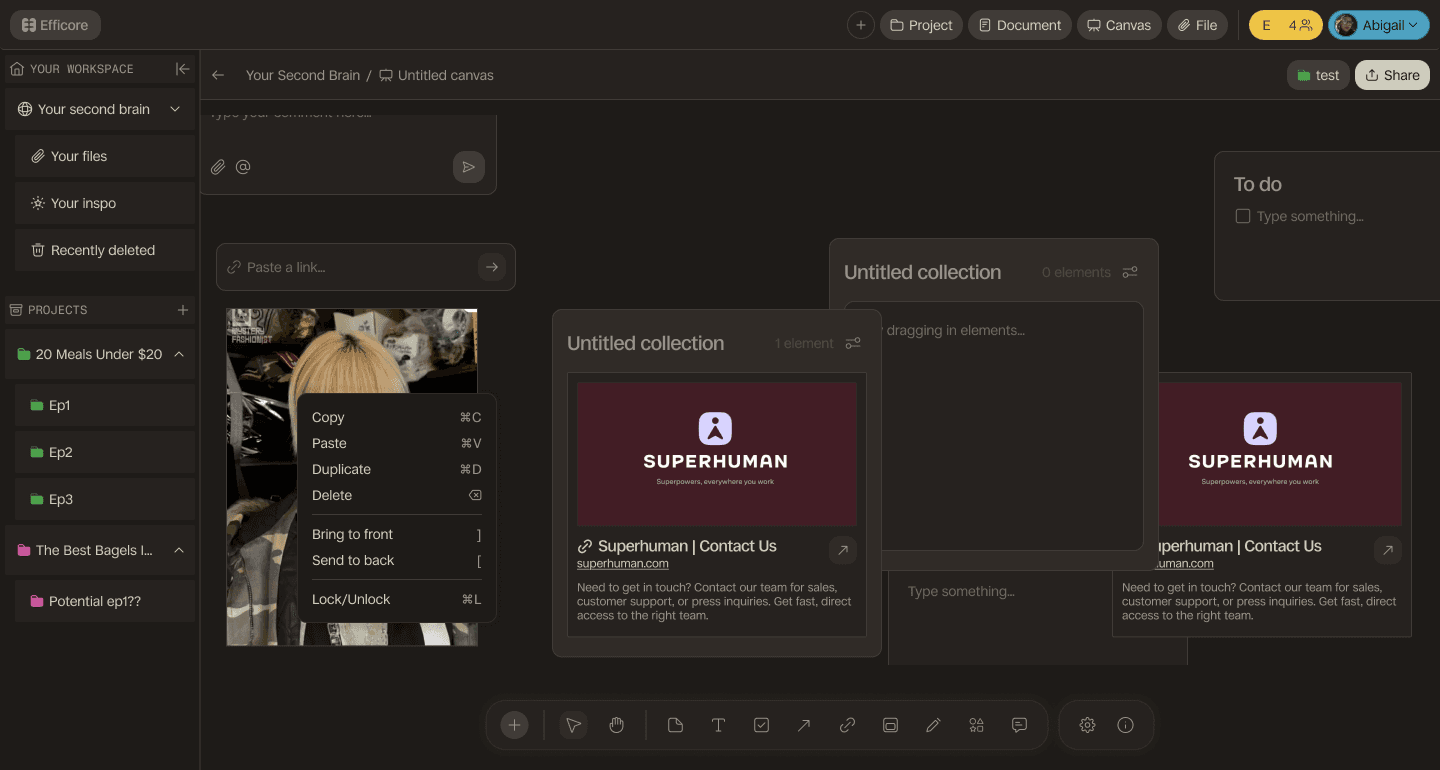The height and width of the screenshot is (770, 1440).
Task: Select the link tool in the bottom toolbar
Action: tap(847, 725)
